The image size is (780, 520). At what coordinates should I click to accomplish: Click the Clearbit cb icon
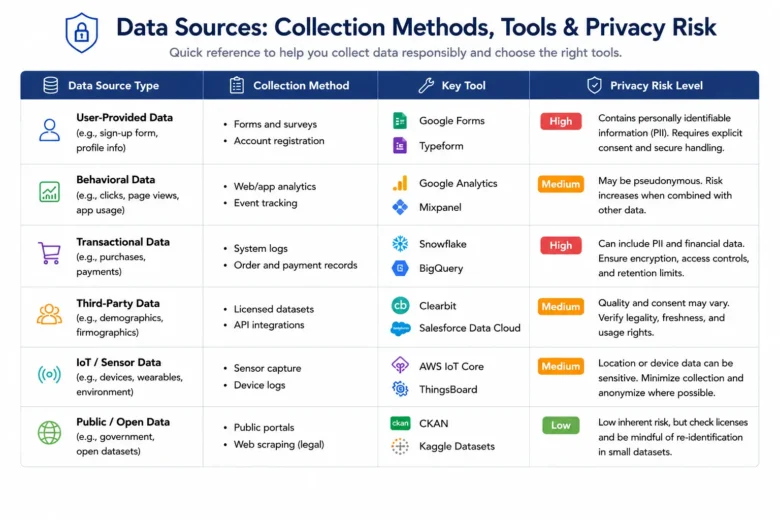(x=400, y=306)
